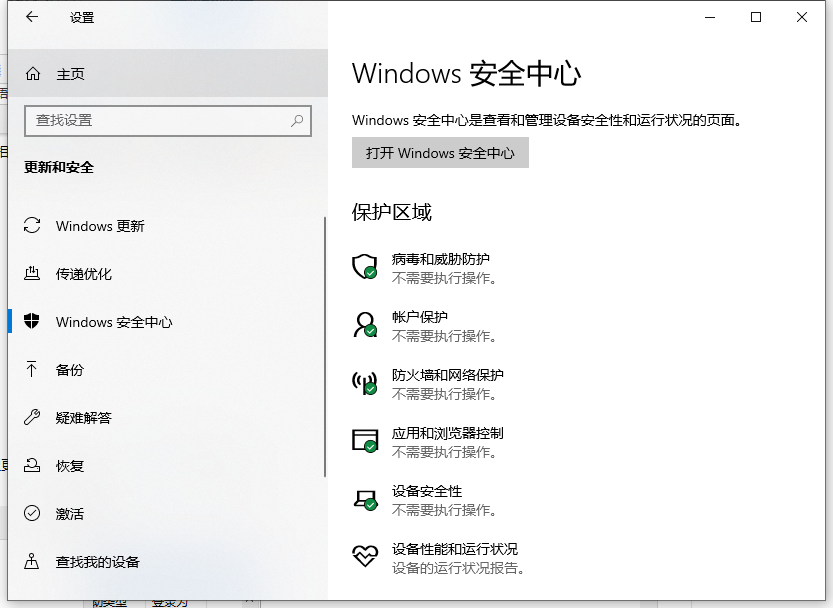Click 打开 Windows 安全中心 button
Image resolution: width=833 pixels, height=608 pixels.
440,153
